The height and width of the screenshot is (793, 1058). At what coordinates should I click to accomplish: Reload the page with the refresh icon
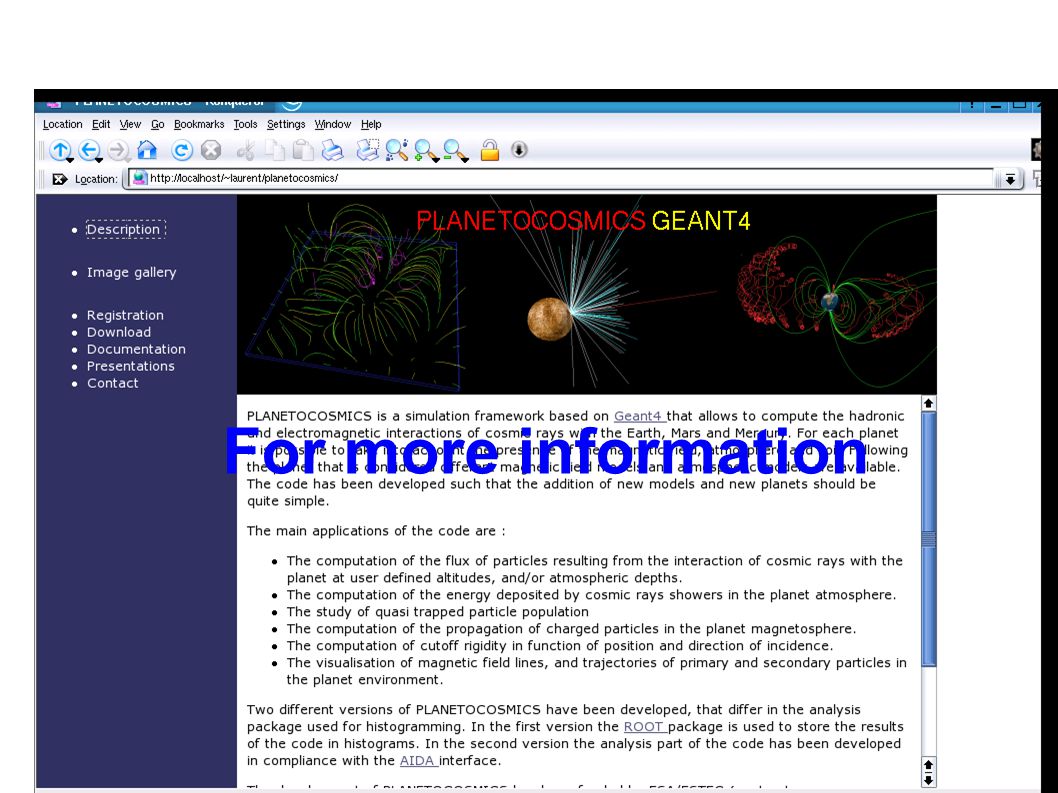point(182,150)
